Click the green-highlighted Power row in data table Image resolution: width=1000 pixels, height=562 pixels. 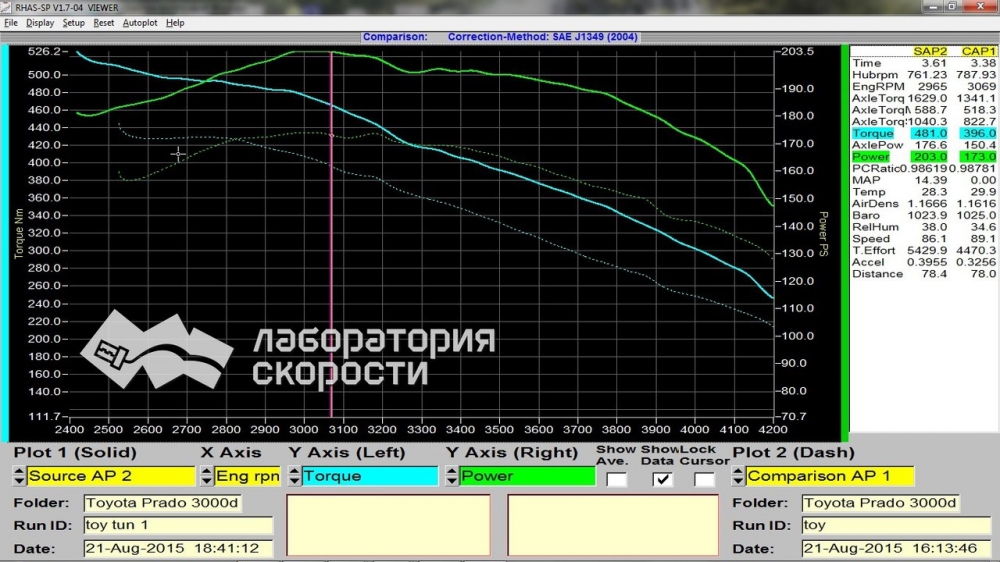click(x=922, y=157)
